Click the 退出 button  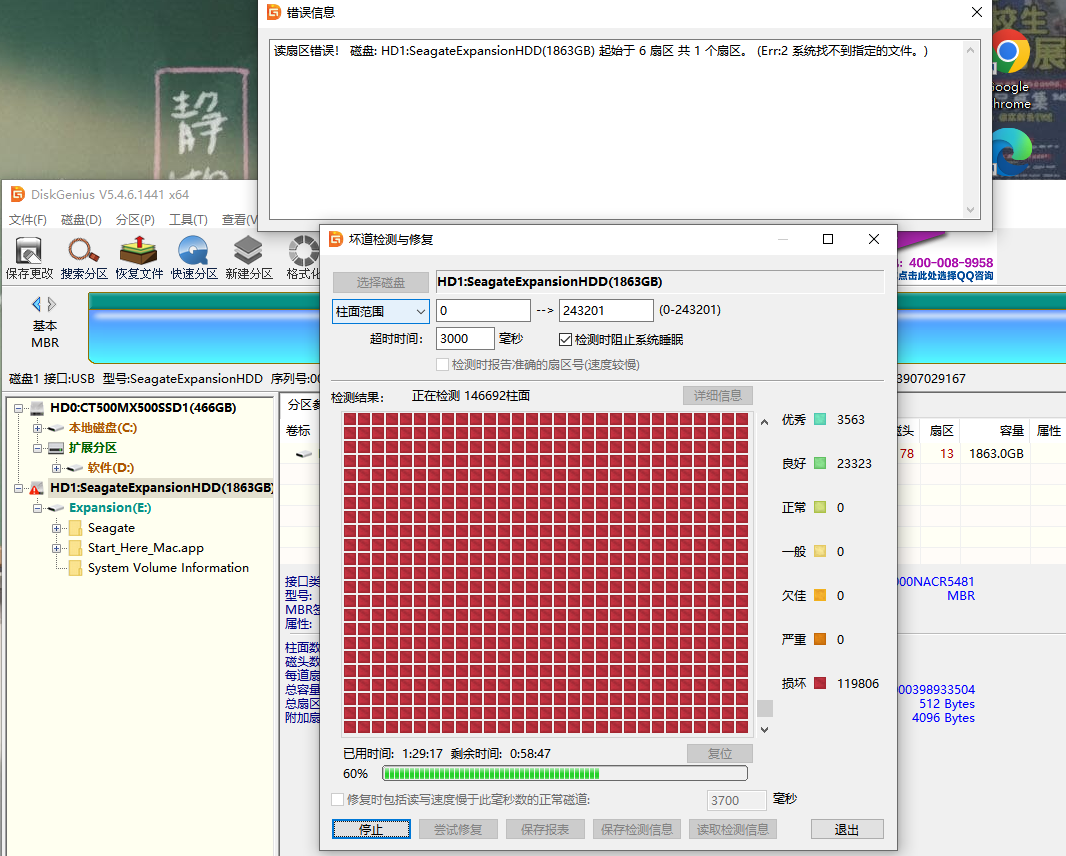coord(847,829)
